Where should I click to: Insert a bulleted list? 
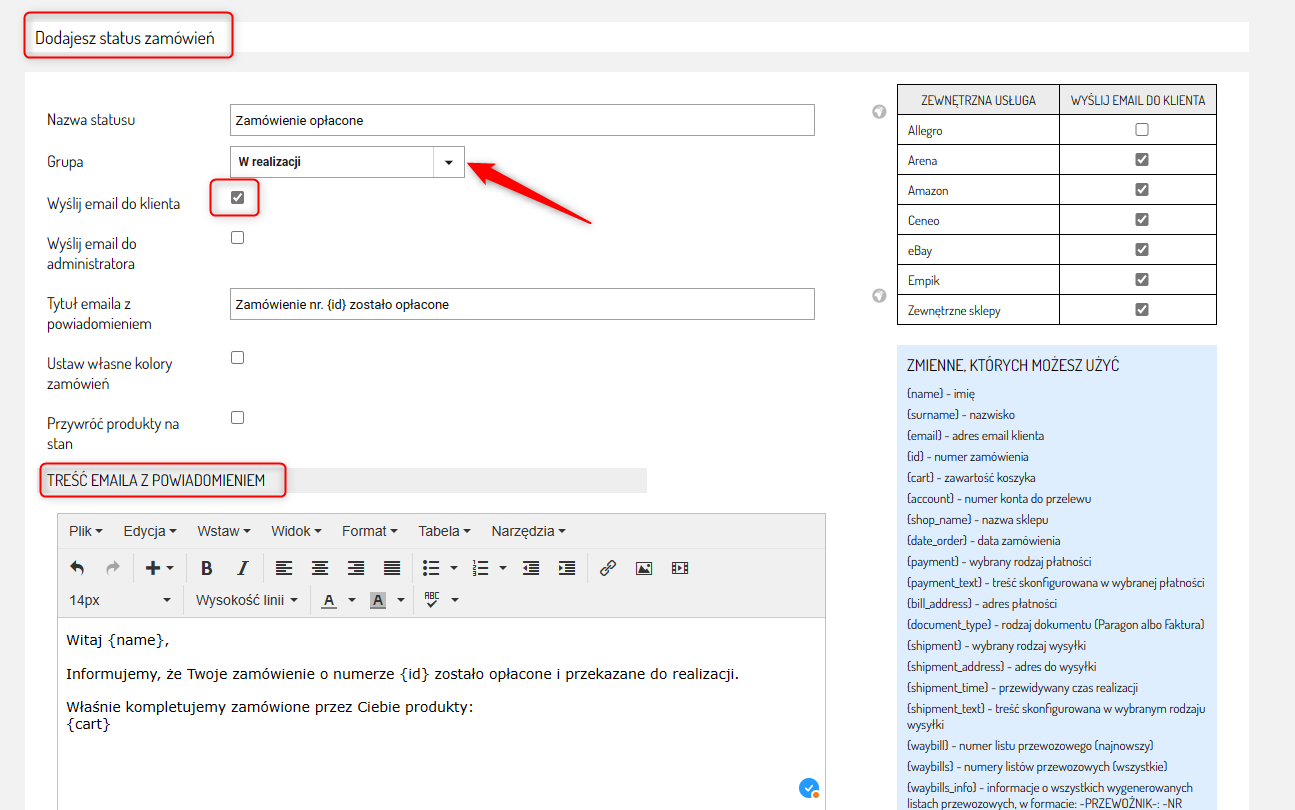[x=431, y=568]
